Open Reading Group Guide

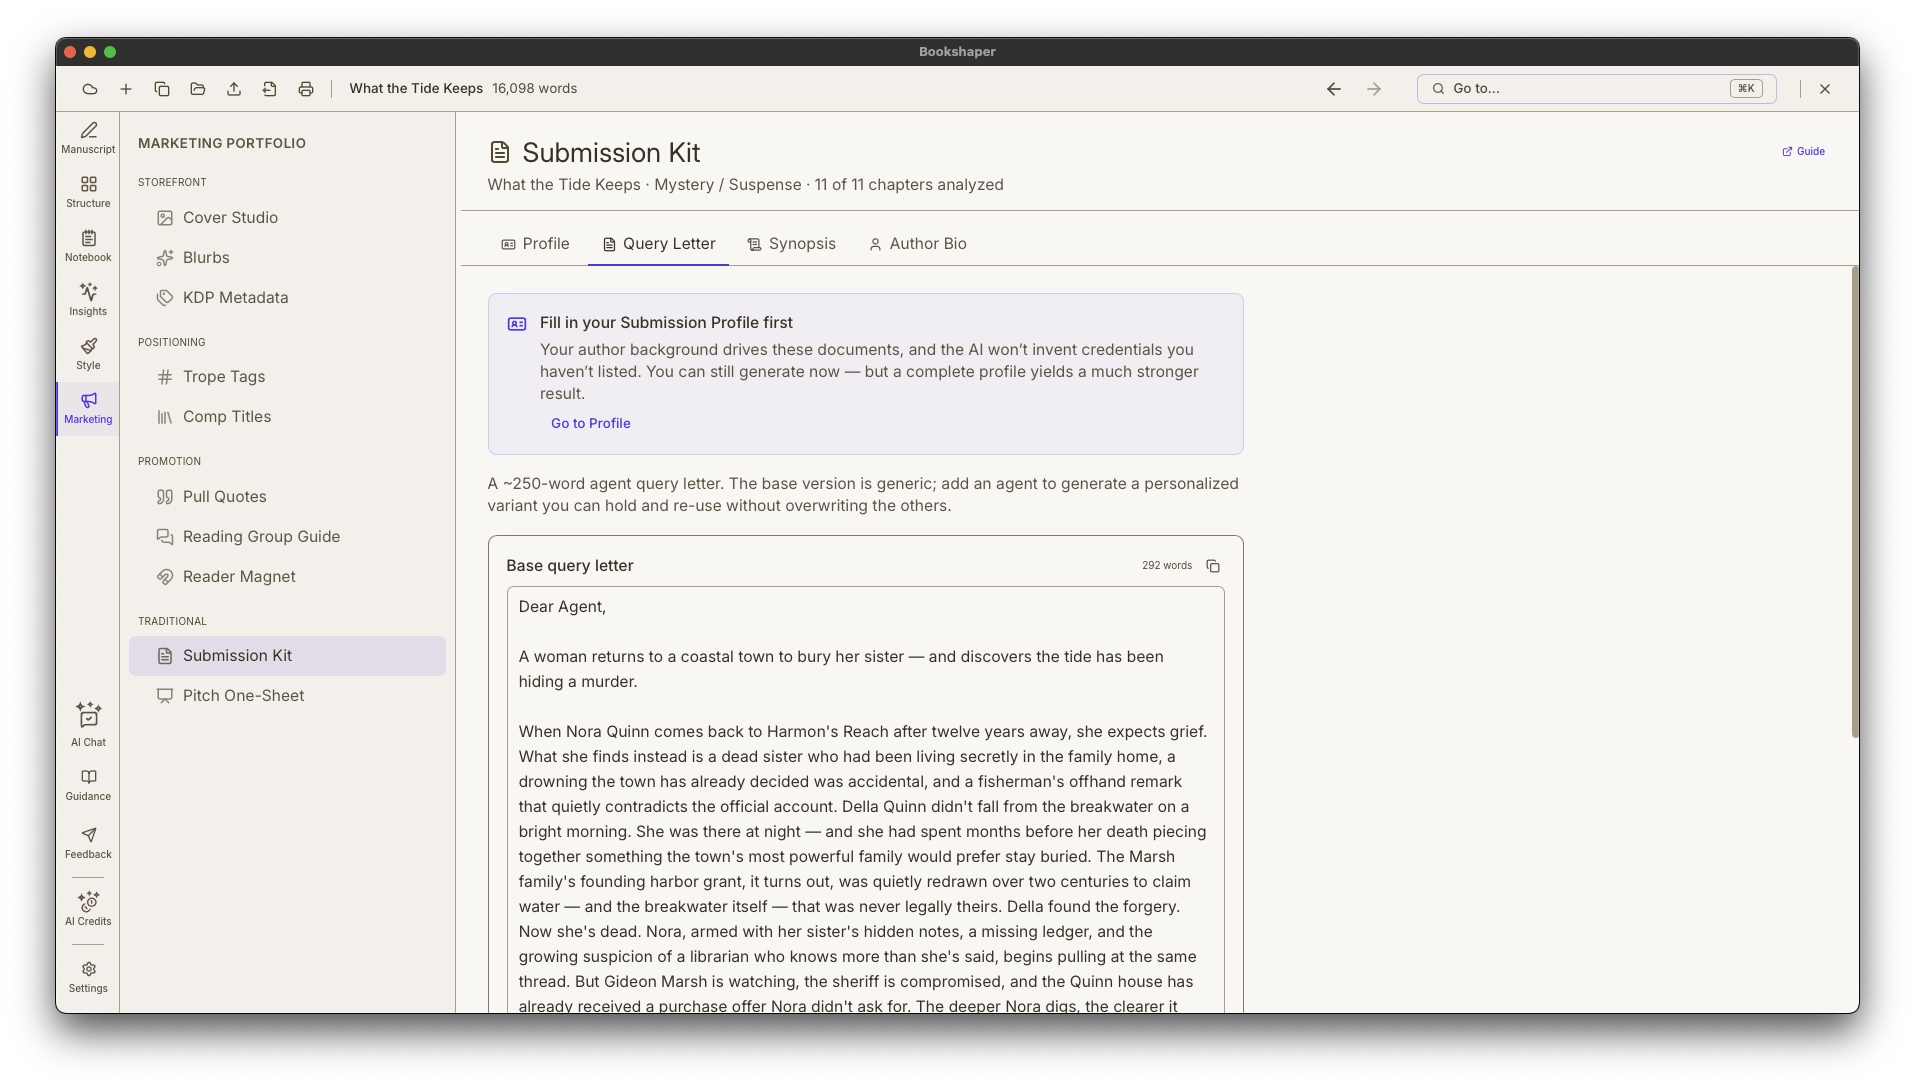[287, 537]
